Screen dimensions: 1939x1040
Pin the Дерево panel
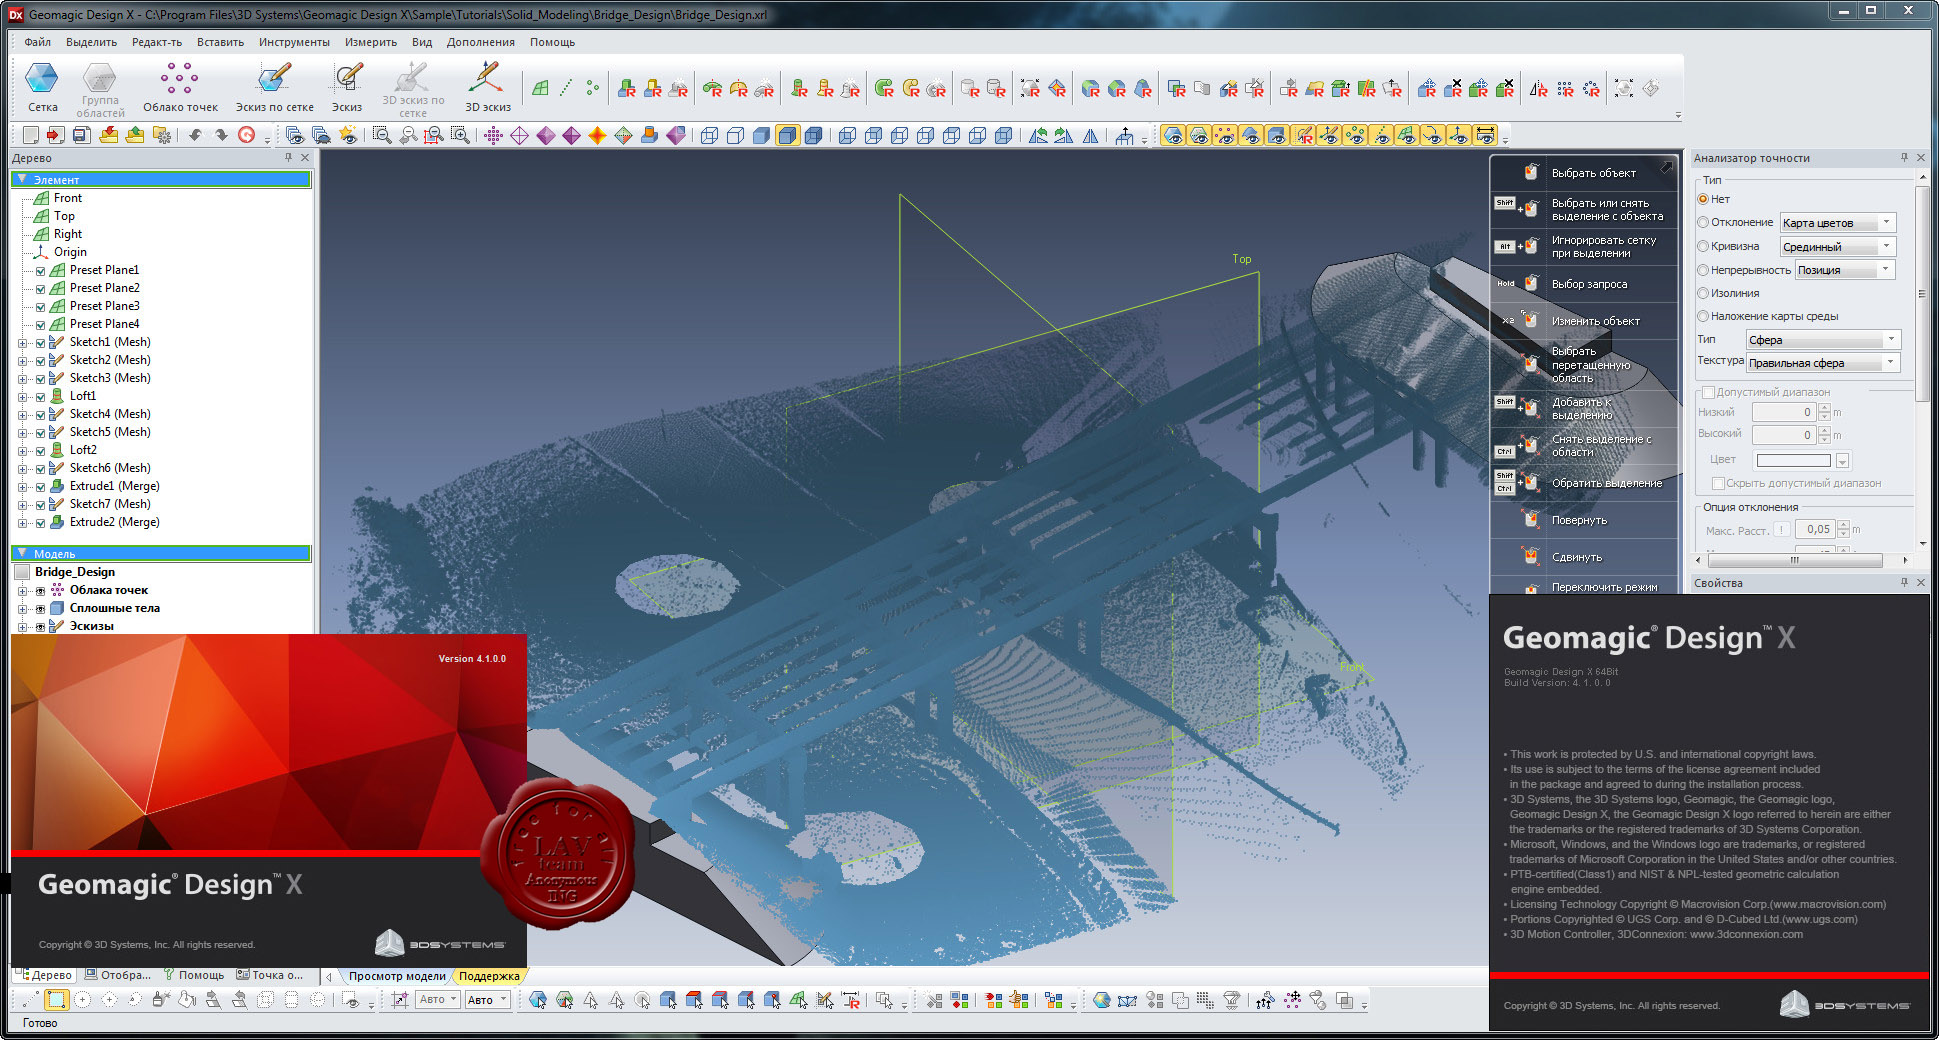pos(289,158)
